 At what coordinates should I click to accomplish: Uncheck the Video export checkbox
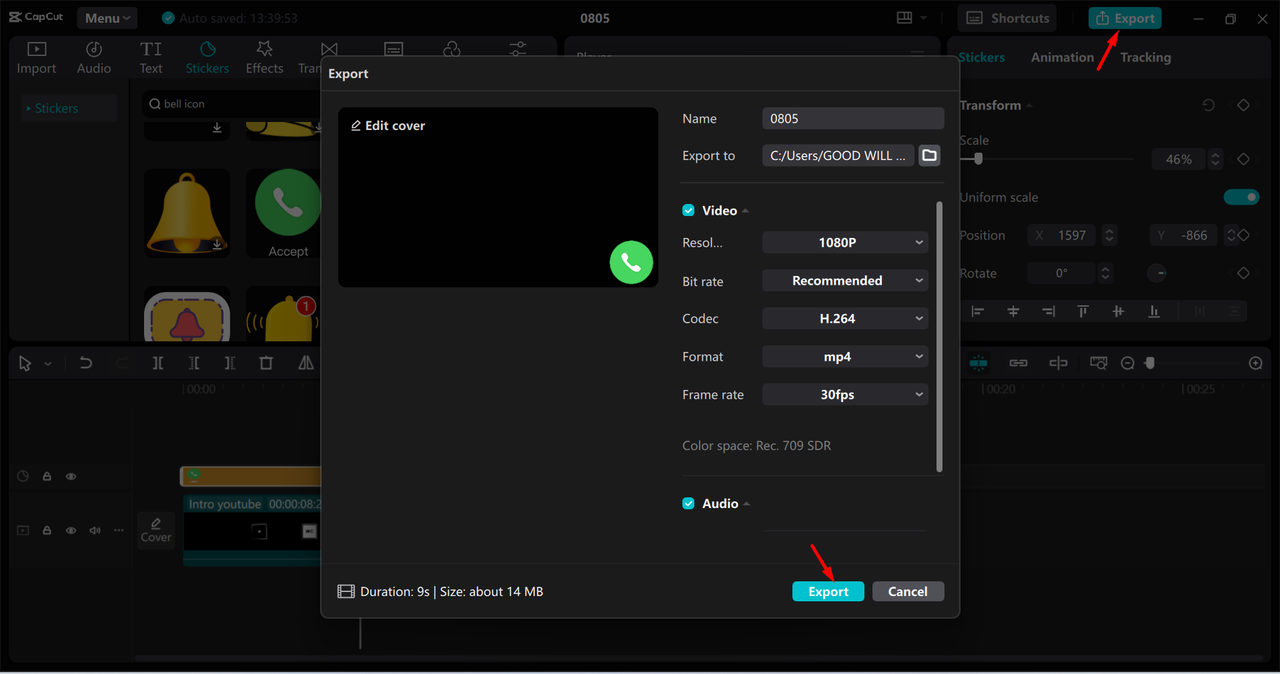click(688, 211)
